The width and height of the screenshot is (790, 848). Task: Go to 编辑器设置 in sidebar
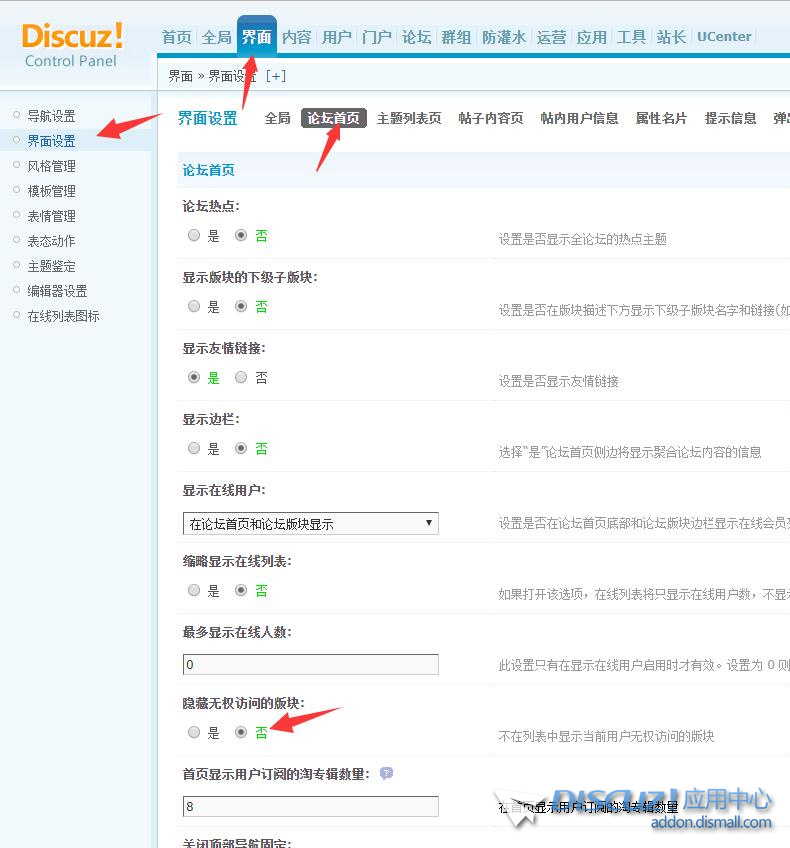click(57, 291)
